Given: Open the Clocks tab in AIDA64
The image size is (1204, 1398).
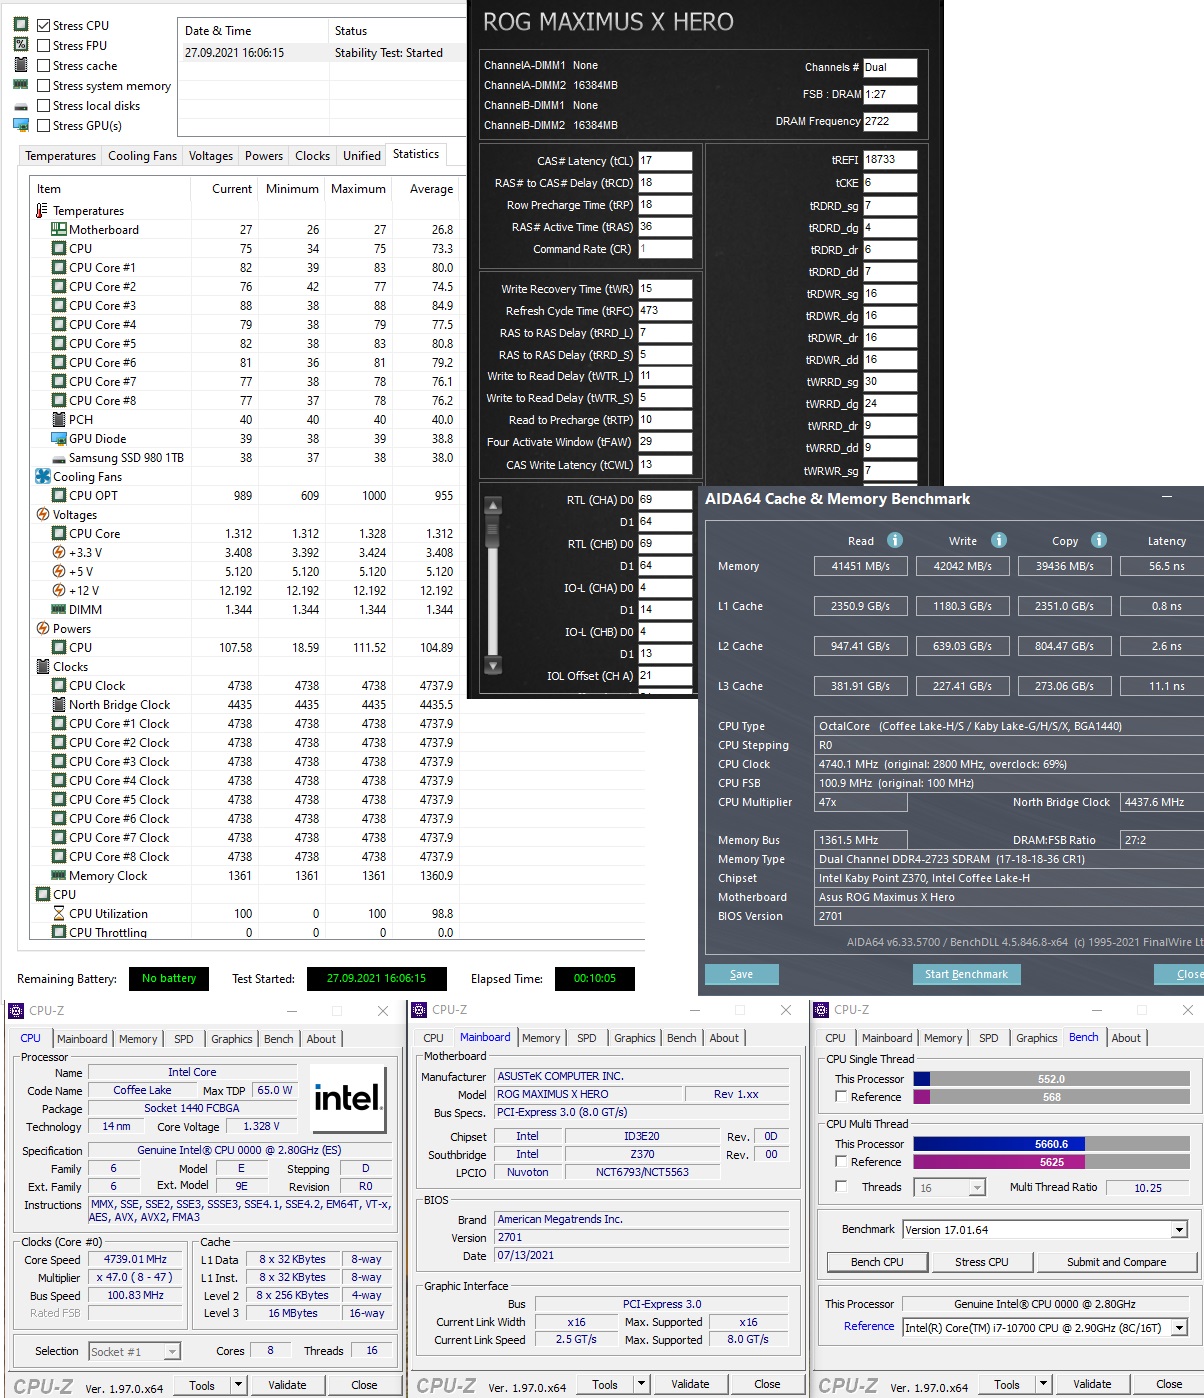Looking at the screenshot, I should (x=312, y=156).
